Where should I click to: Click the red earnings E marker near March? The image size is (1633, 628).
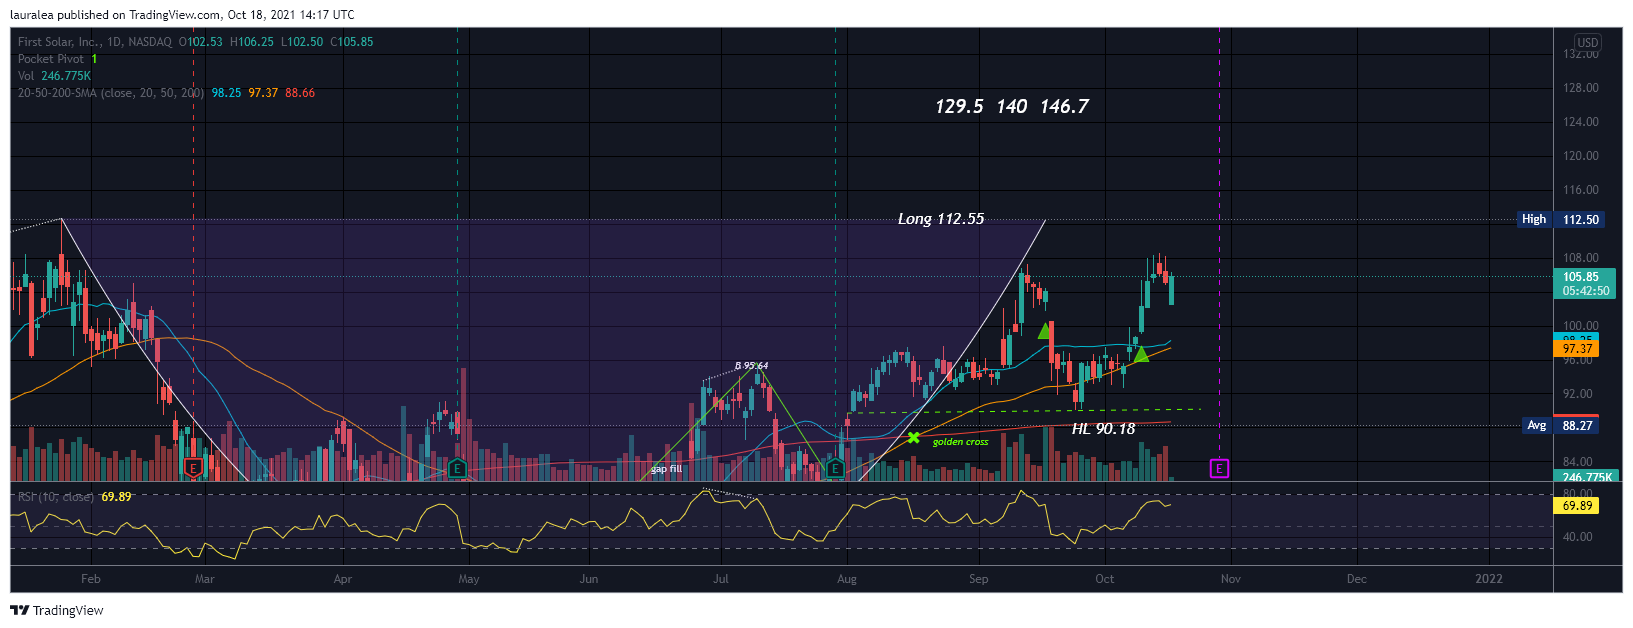194,468
